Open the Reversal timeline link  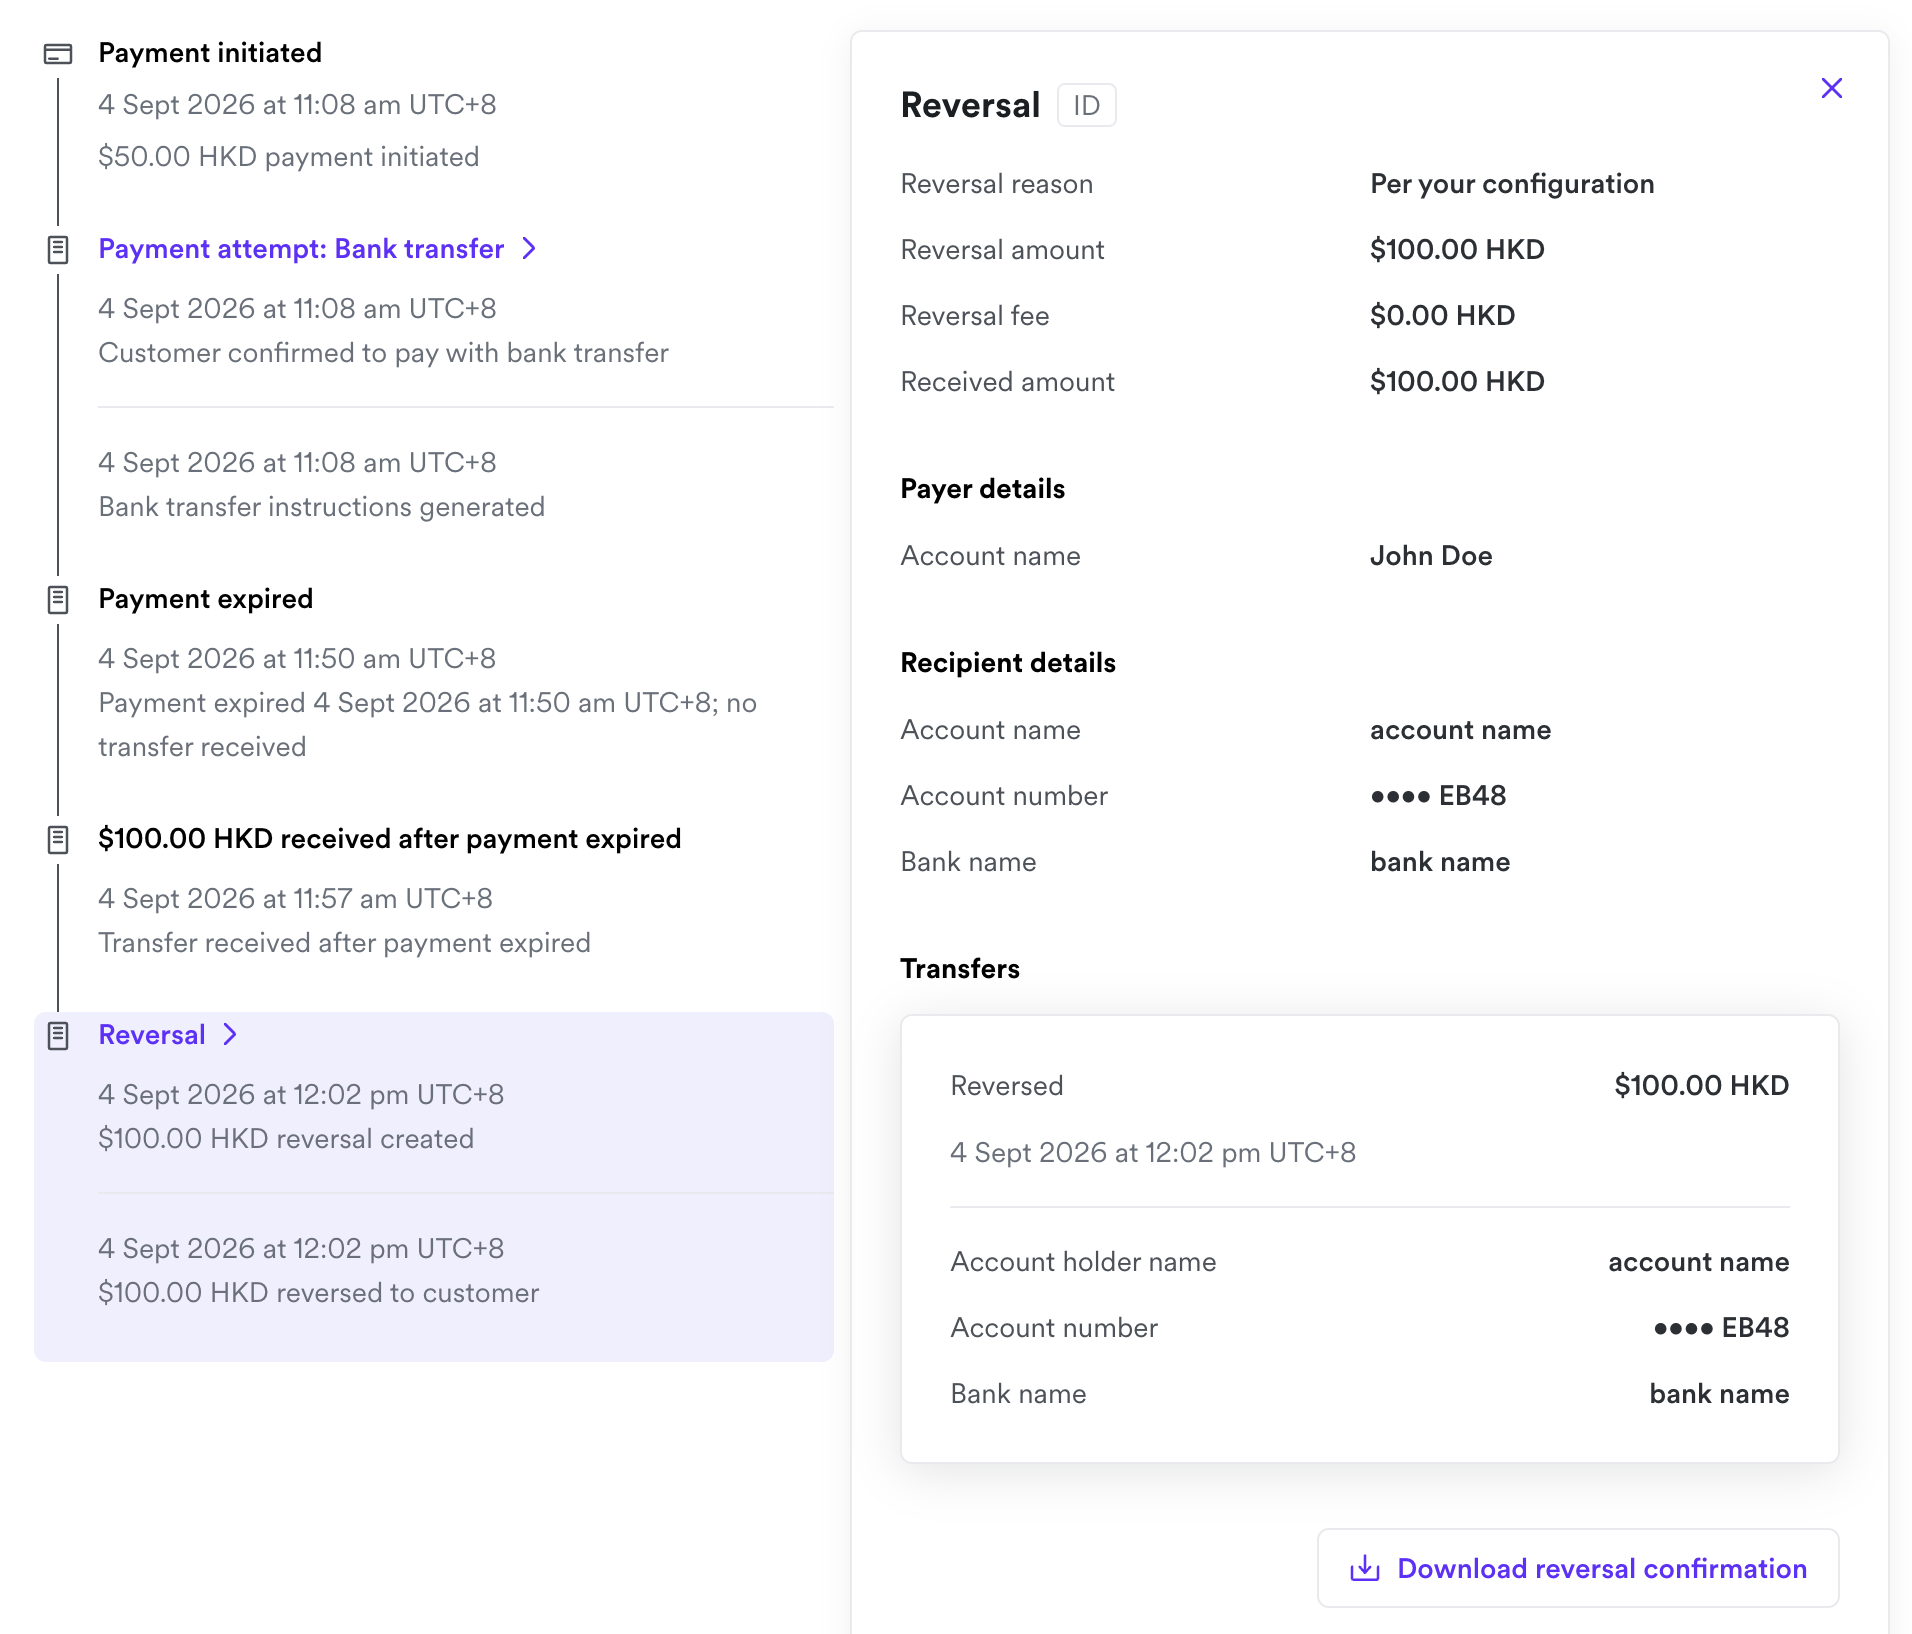(x=152, y=1034)
